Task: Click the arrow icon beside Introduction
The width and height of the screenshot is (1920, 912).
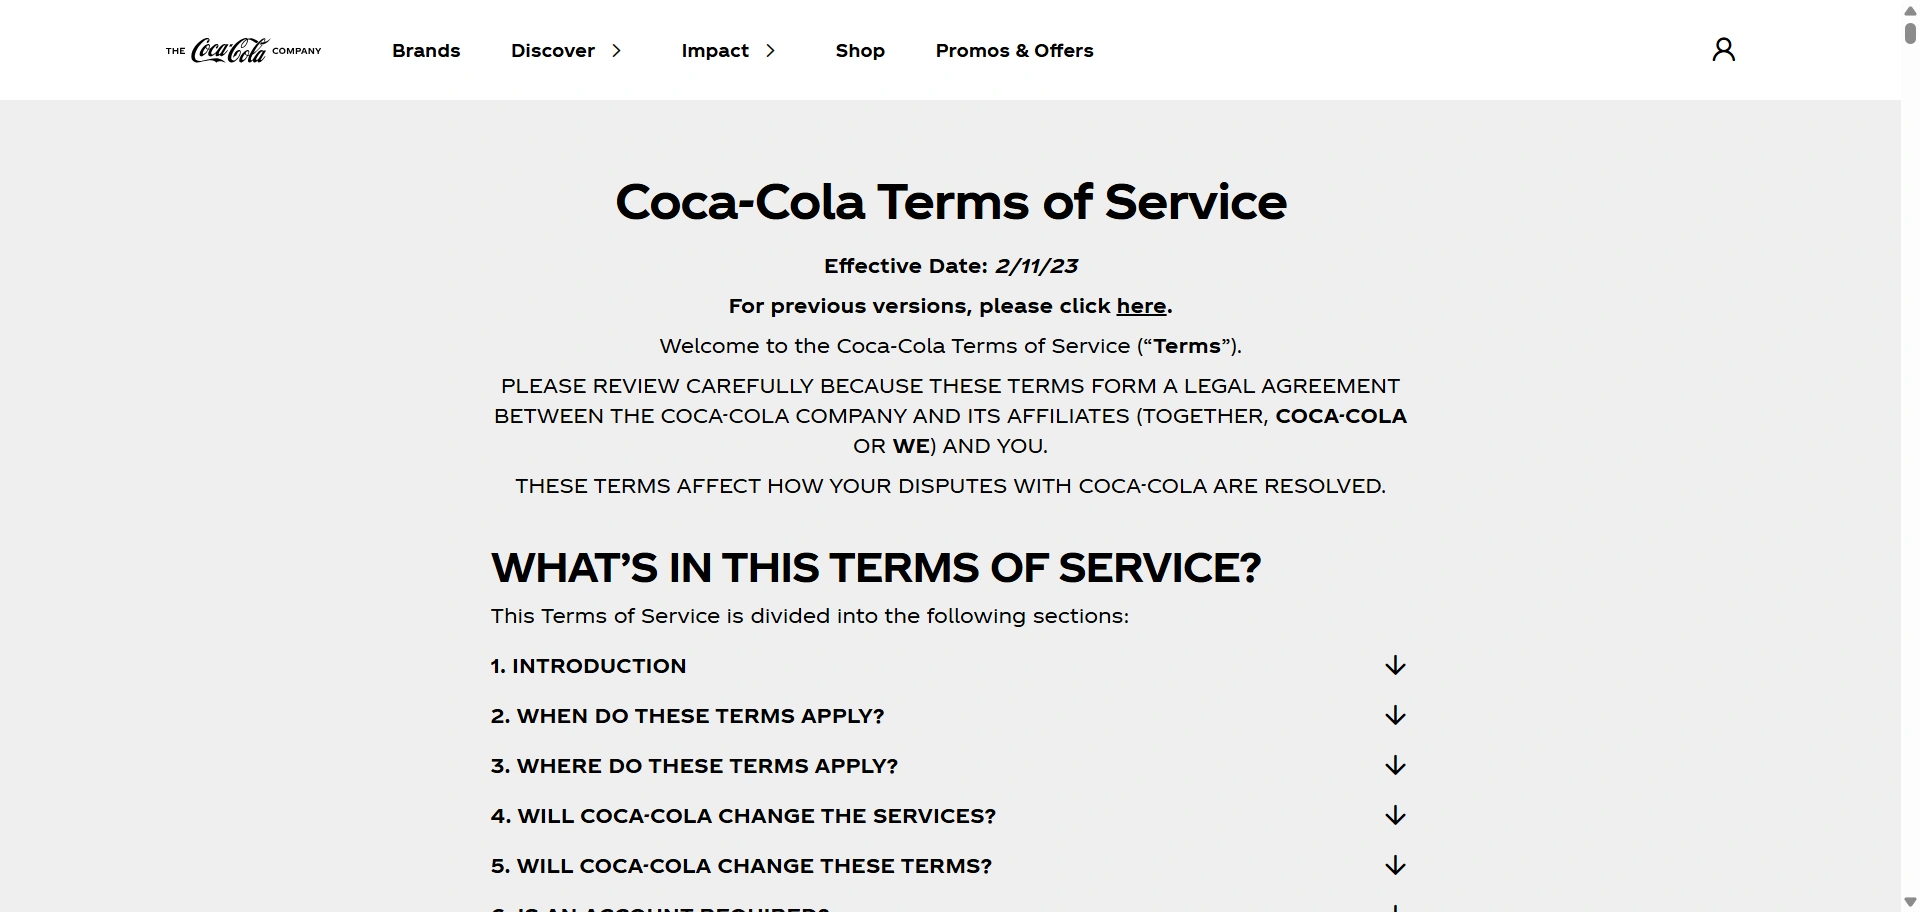Action: 1395,666
